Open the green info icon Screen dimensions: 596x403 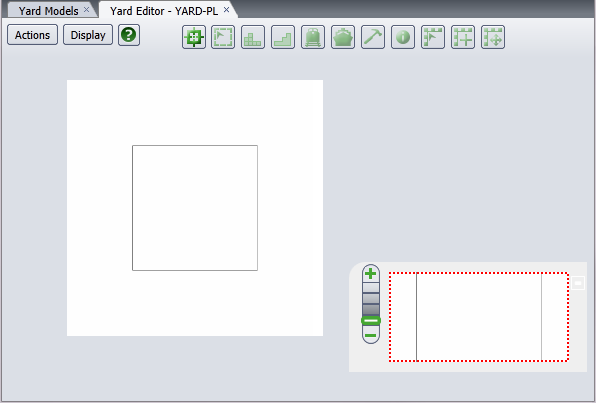tap(403, 37)
